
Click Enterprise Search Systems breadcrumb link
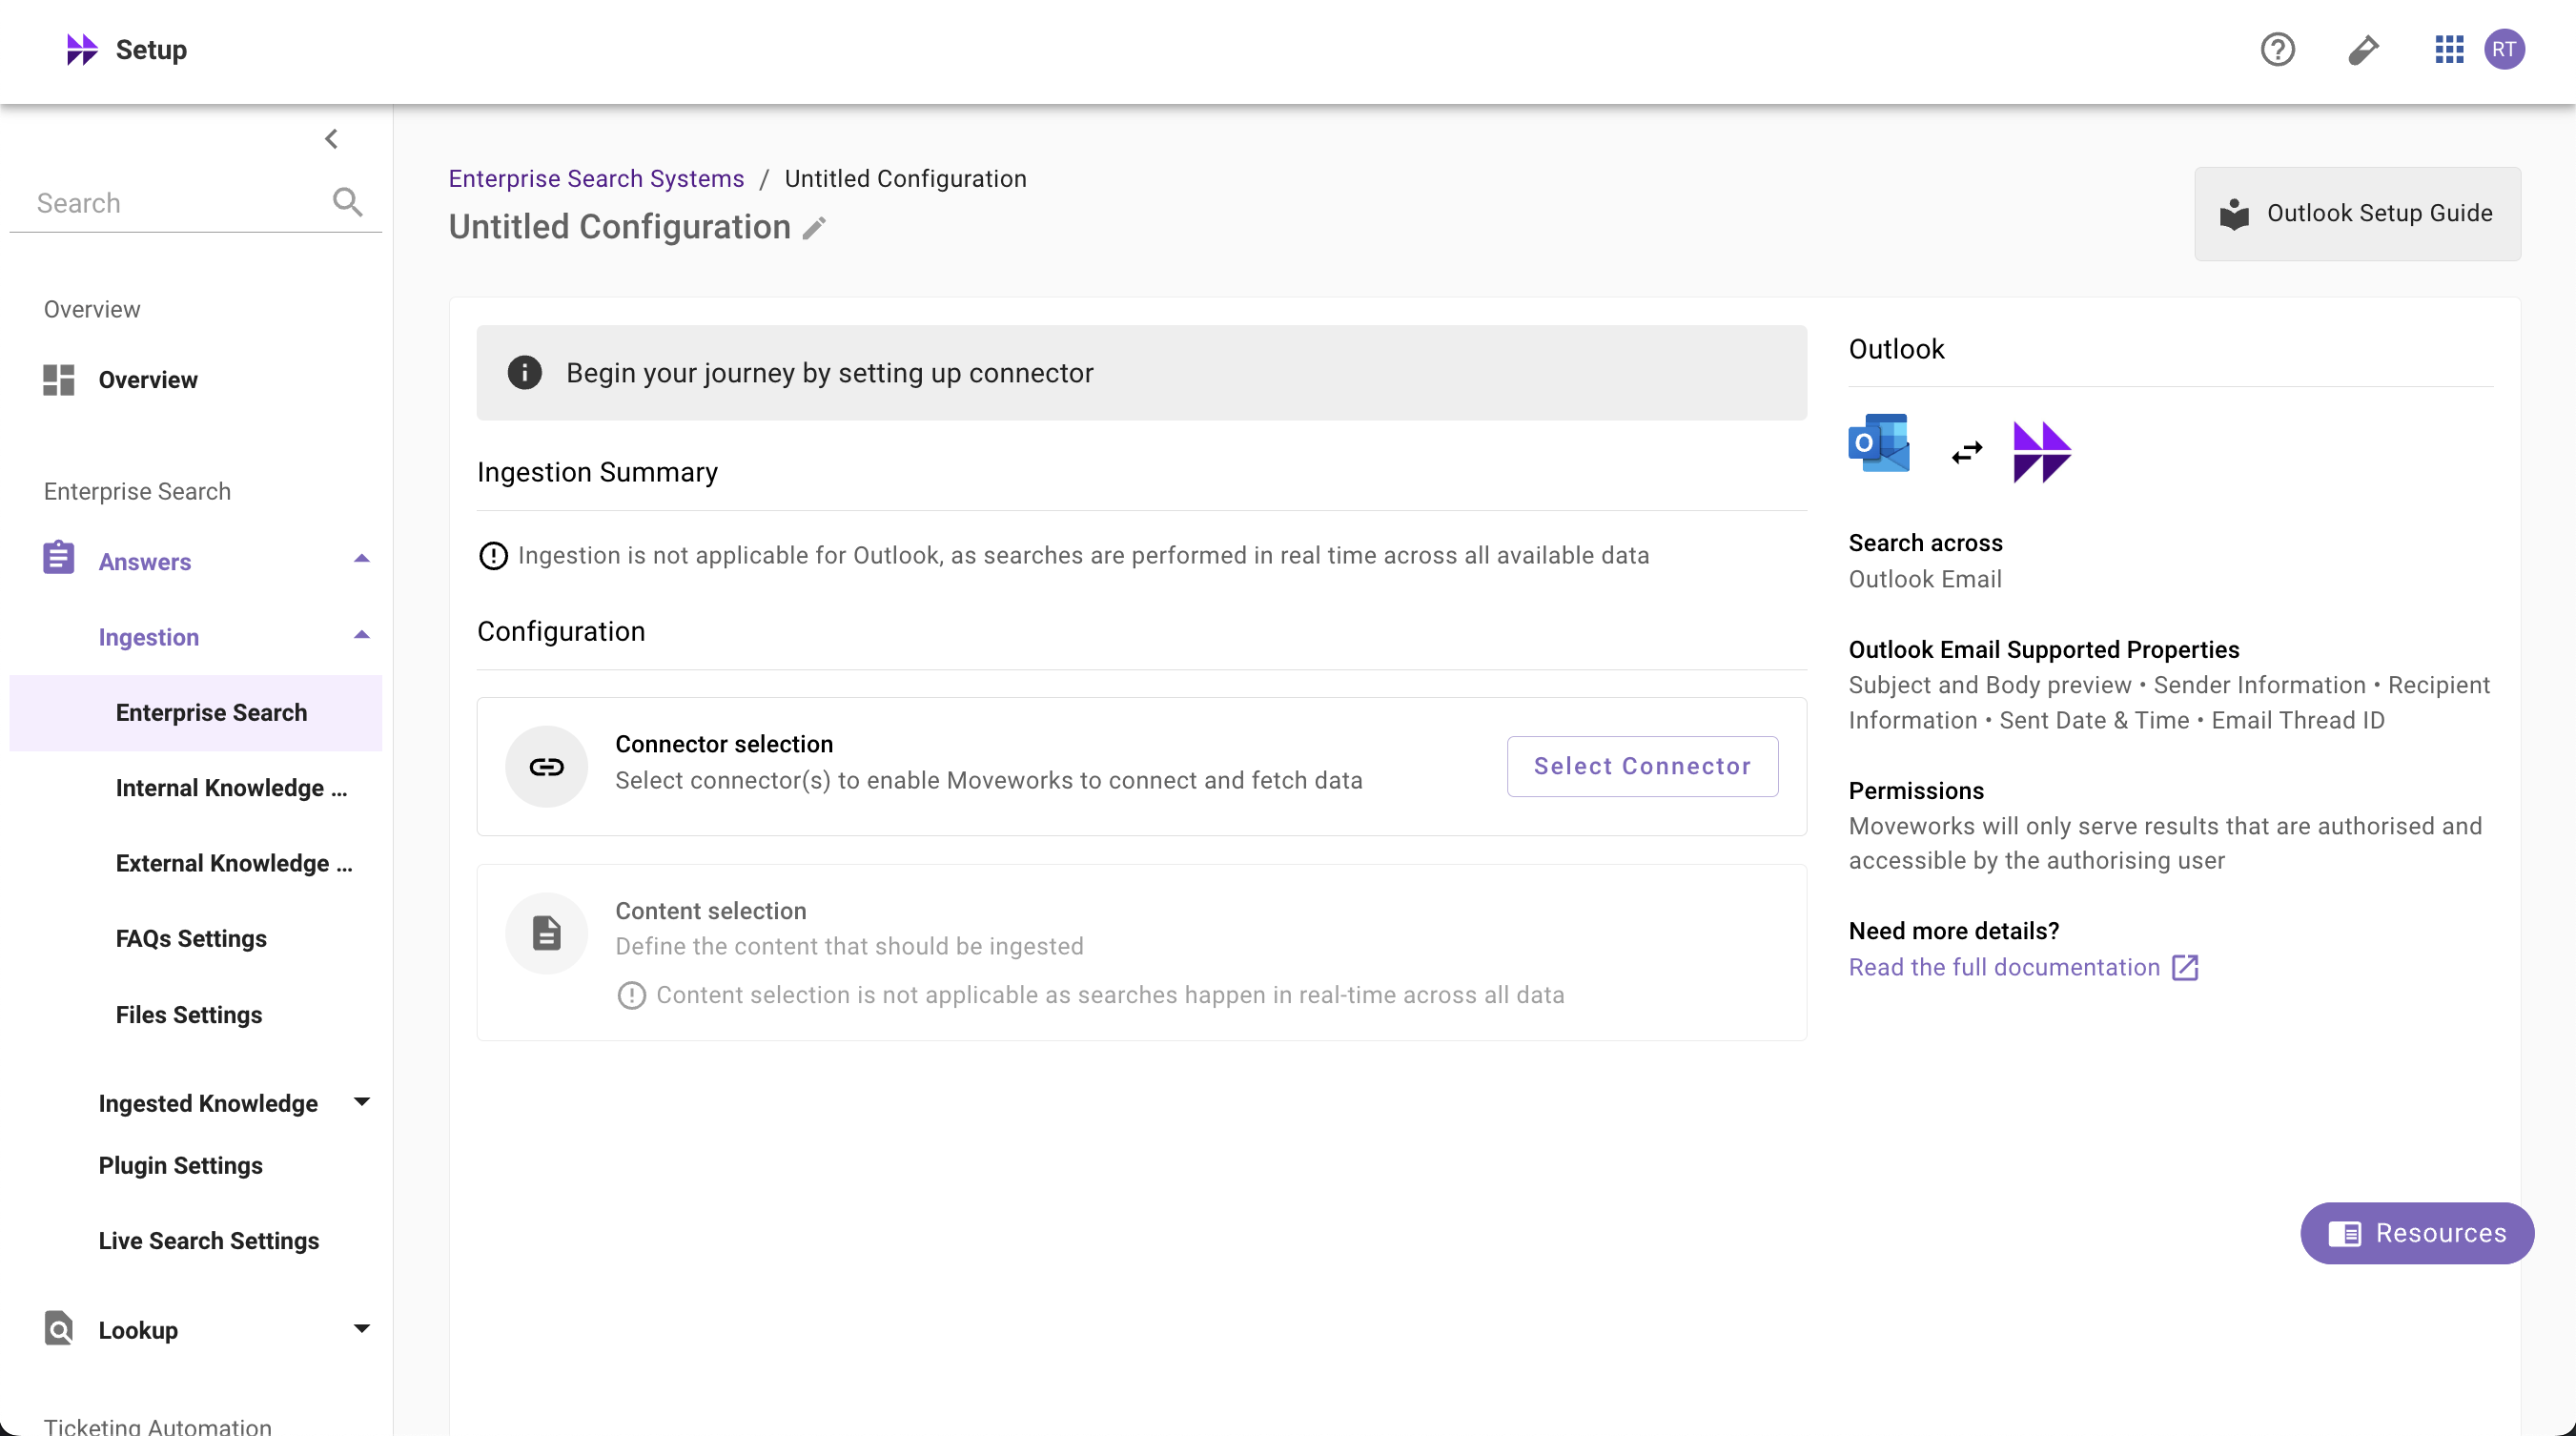[596, 178]
